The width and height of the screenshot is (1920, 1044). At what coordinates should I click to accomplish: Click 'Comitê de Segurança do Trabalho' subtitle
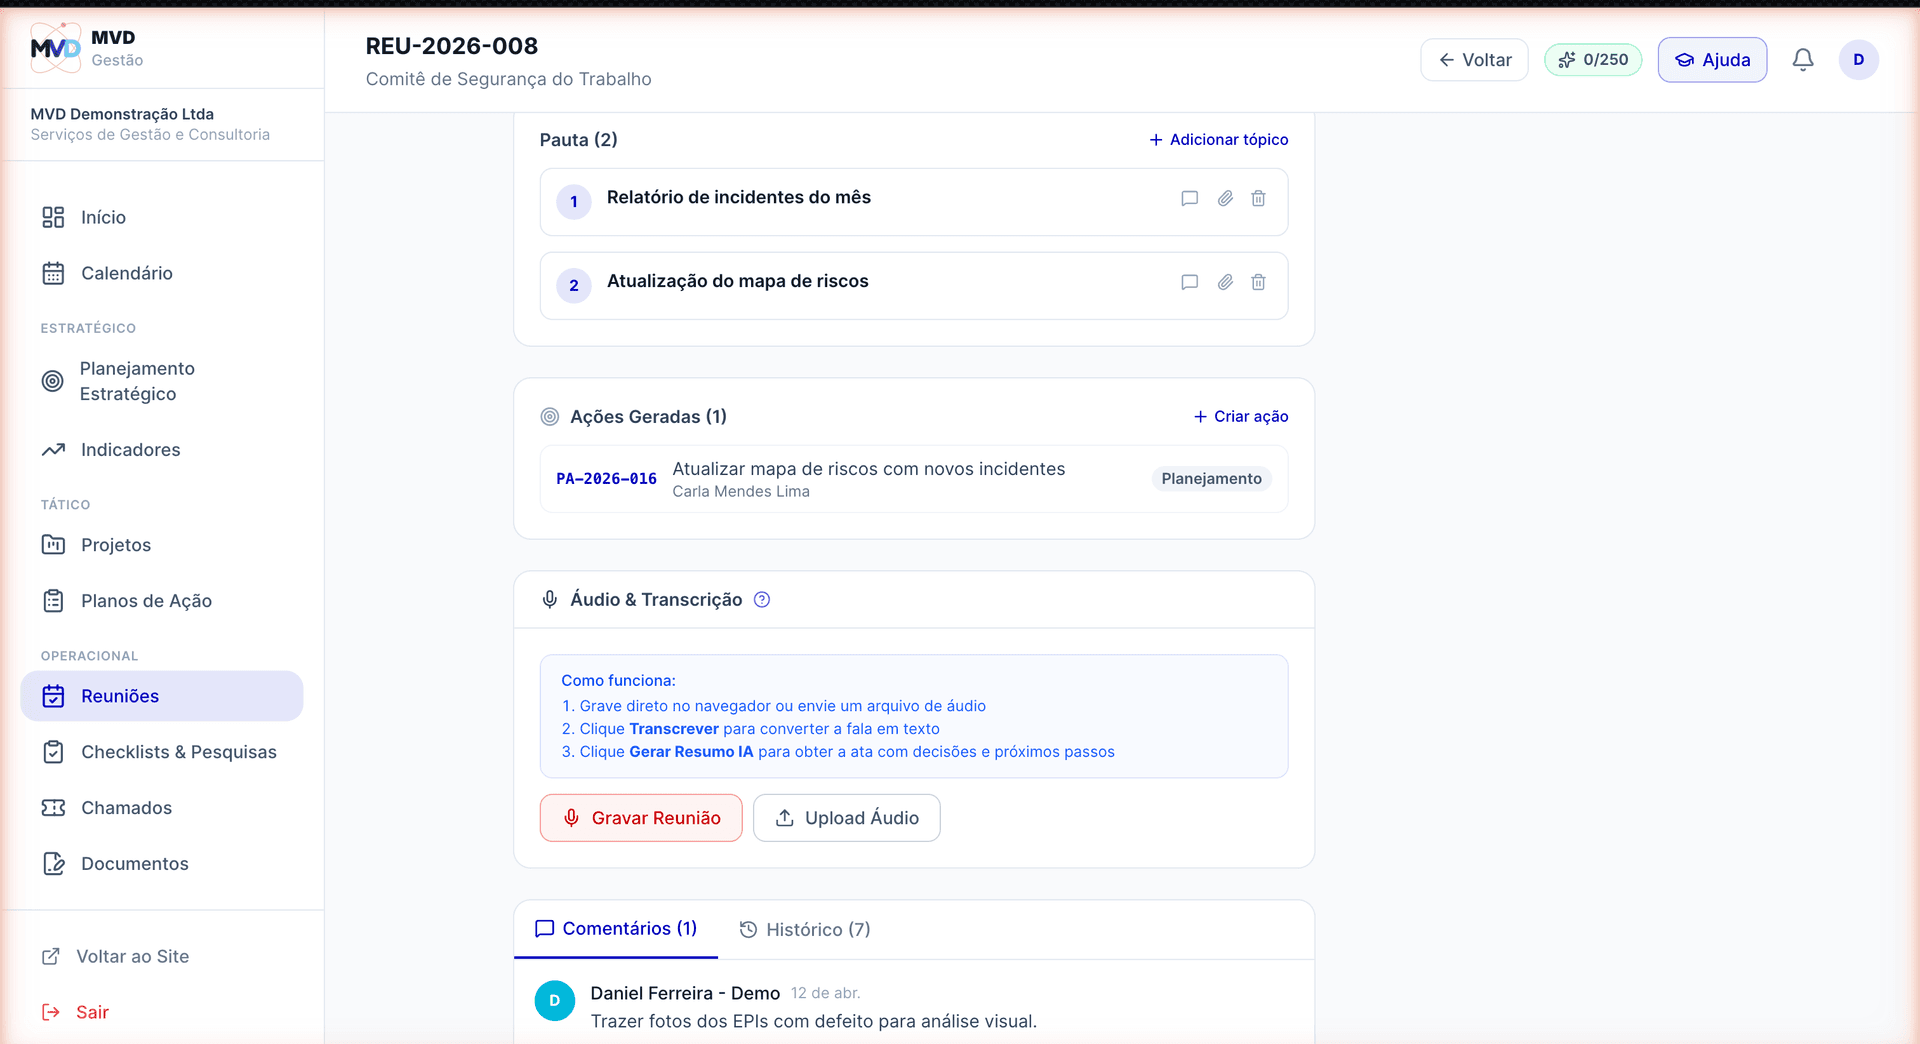click(509, 79)
